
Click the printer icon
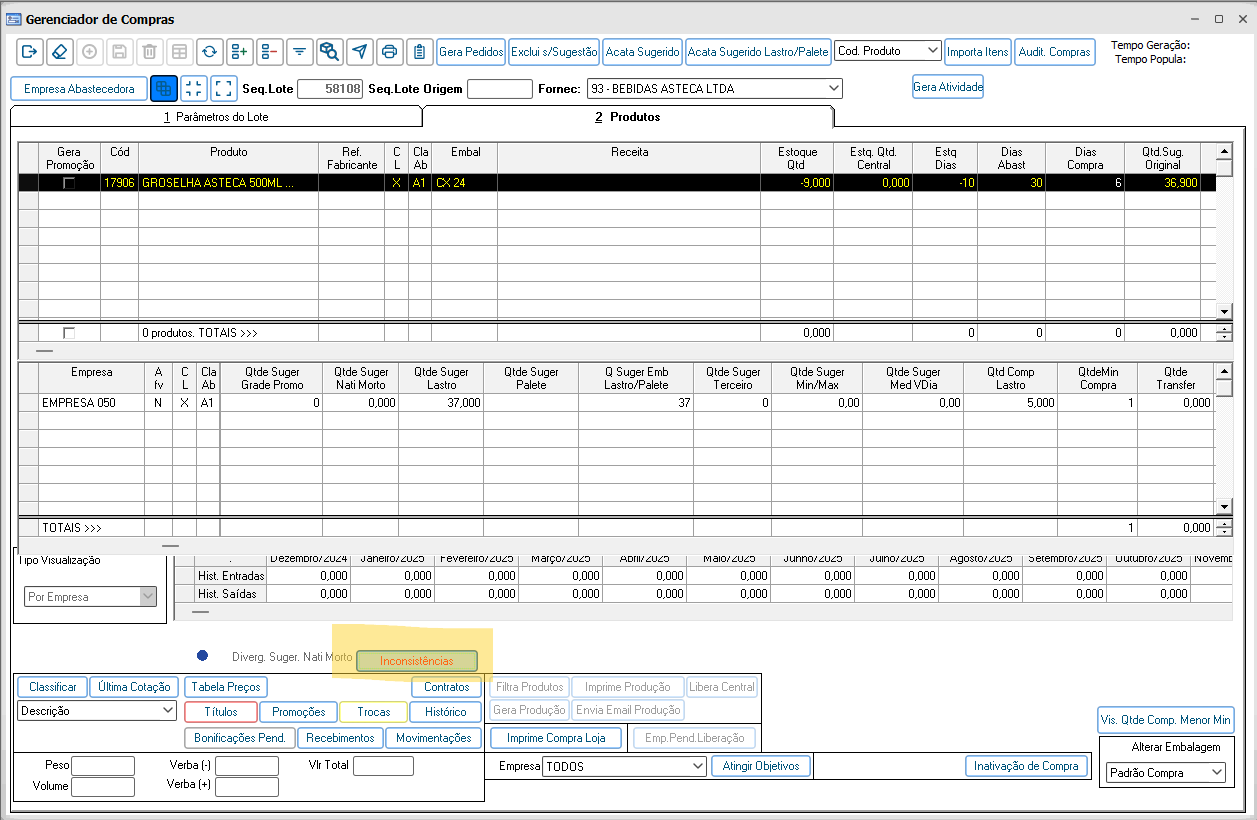tap(390, 52)
